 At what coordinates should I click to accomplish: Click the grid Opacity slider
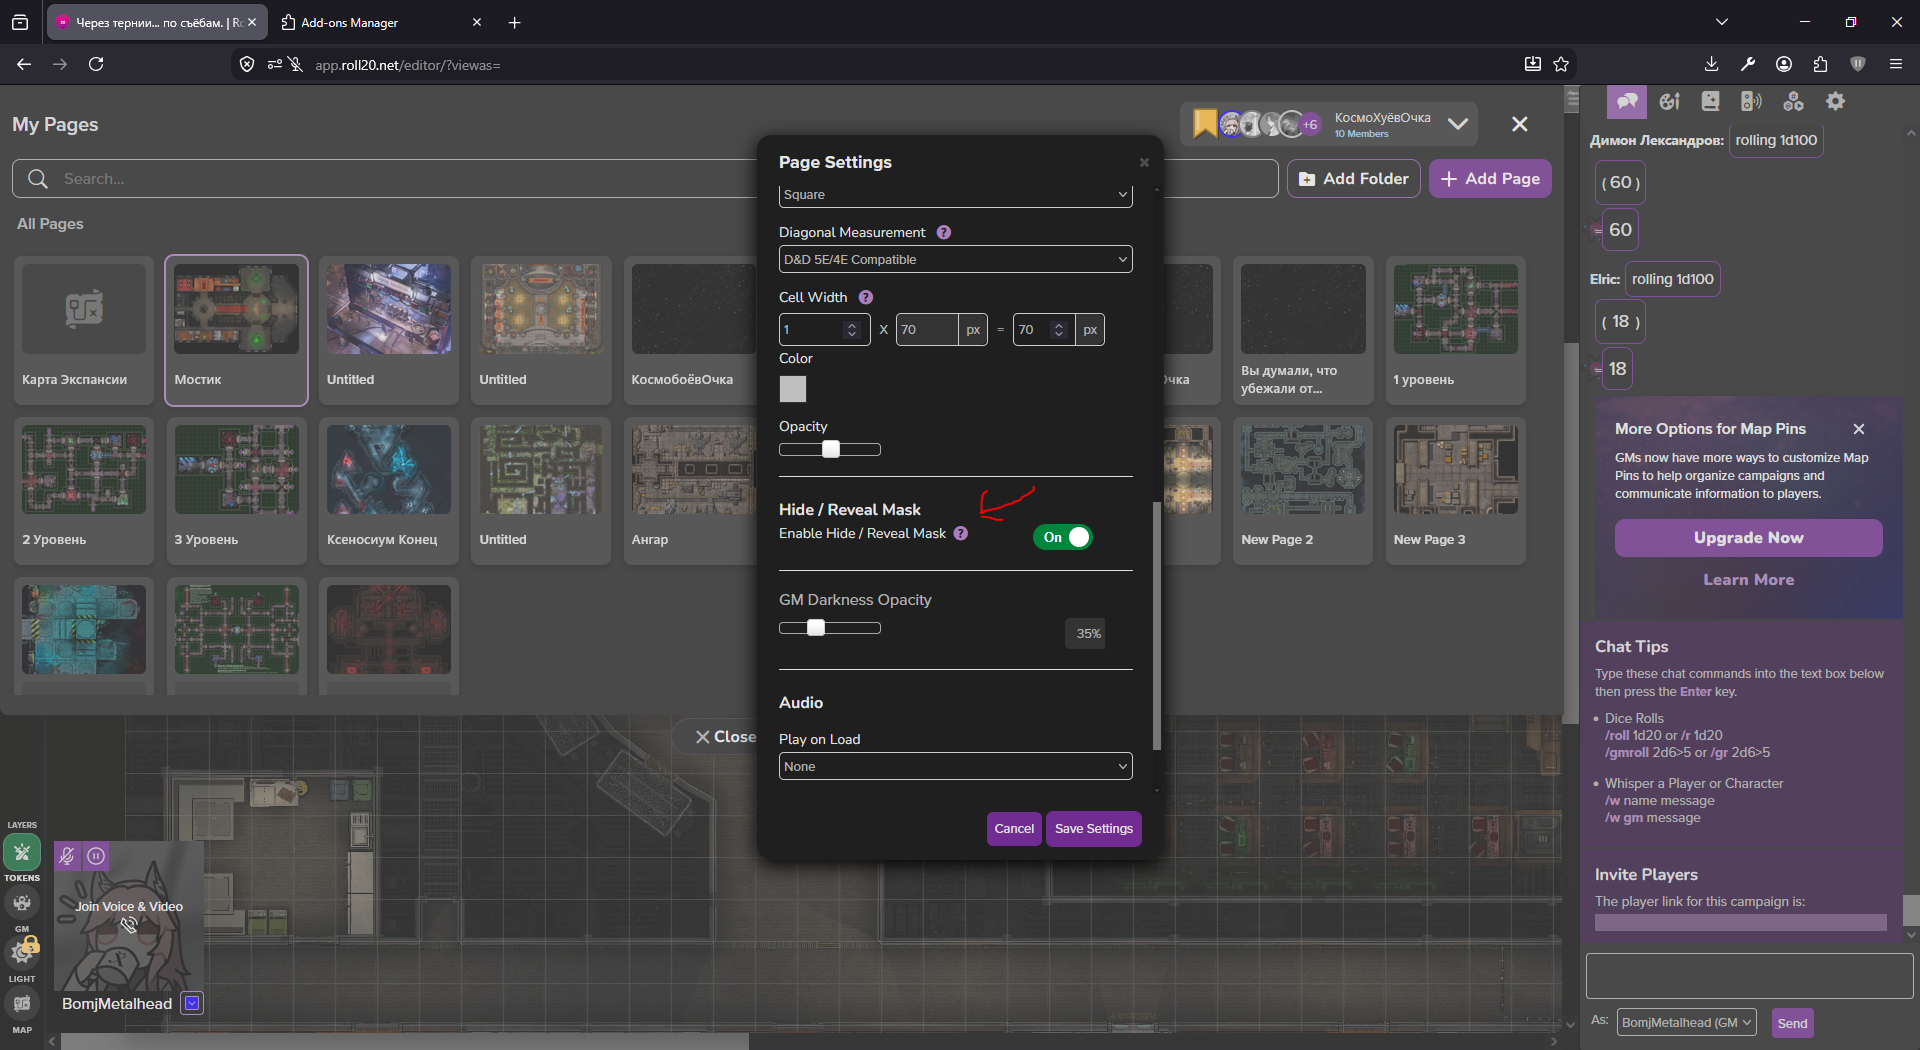(830, 449)
